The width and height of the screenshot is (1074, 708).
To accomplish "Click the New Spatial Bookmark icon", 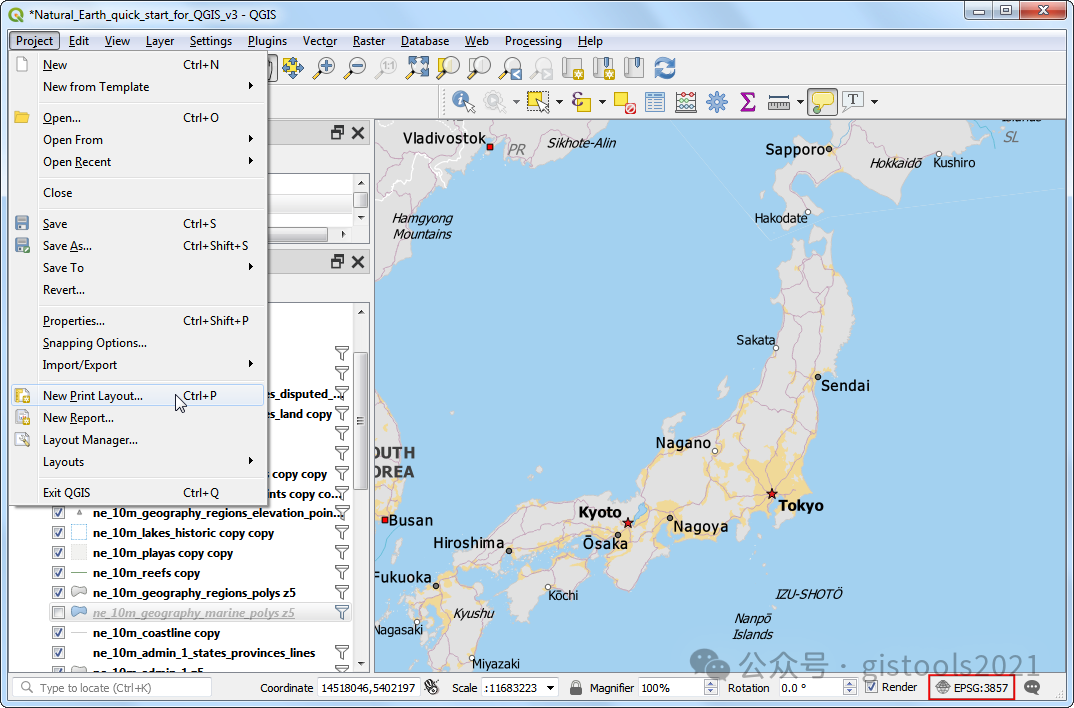I will (x=603, y=68).
